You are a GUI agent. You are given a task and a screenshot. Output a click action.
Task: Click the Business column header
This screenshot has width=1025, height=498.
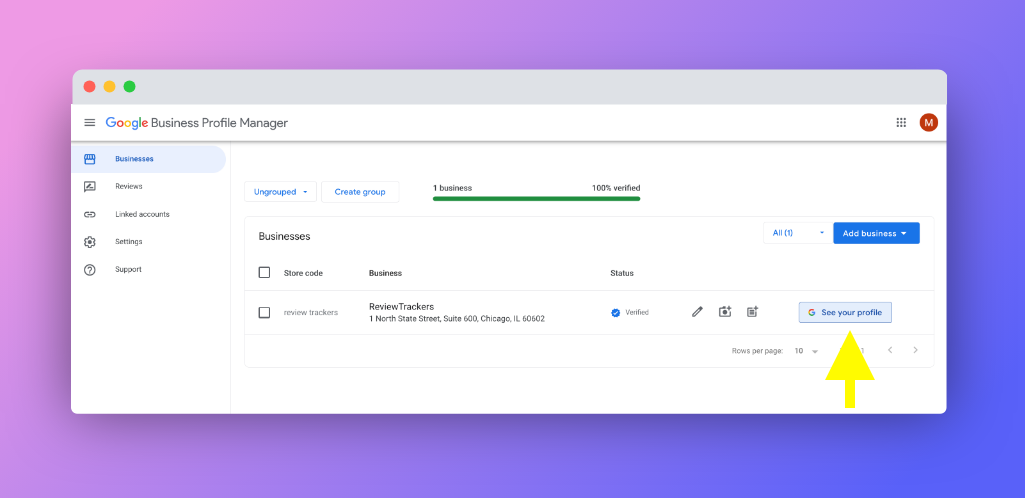(385, 273)
